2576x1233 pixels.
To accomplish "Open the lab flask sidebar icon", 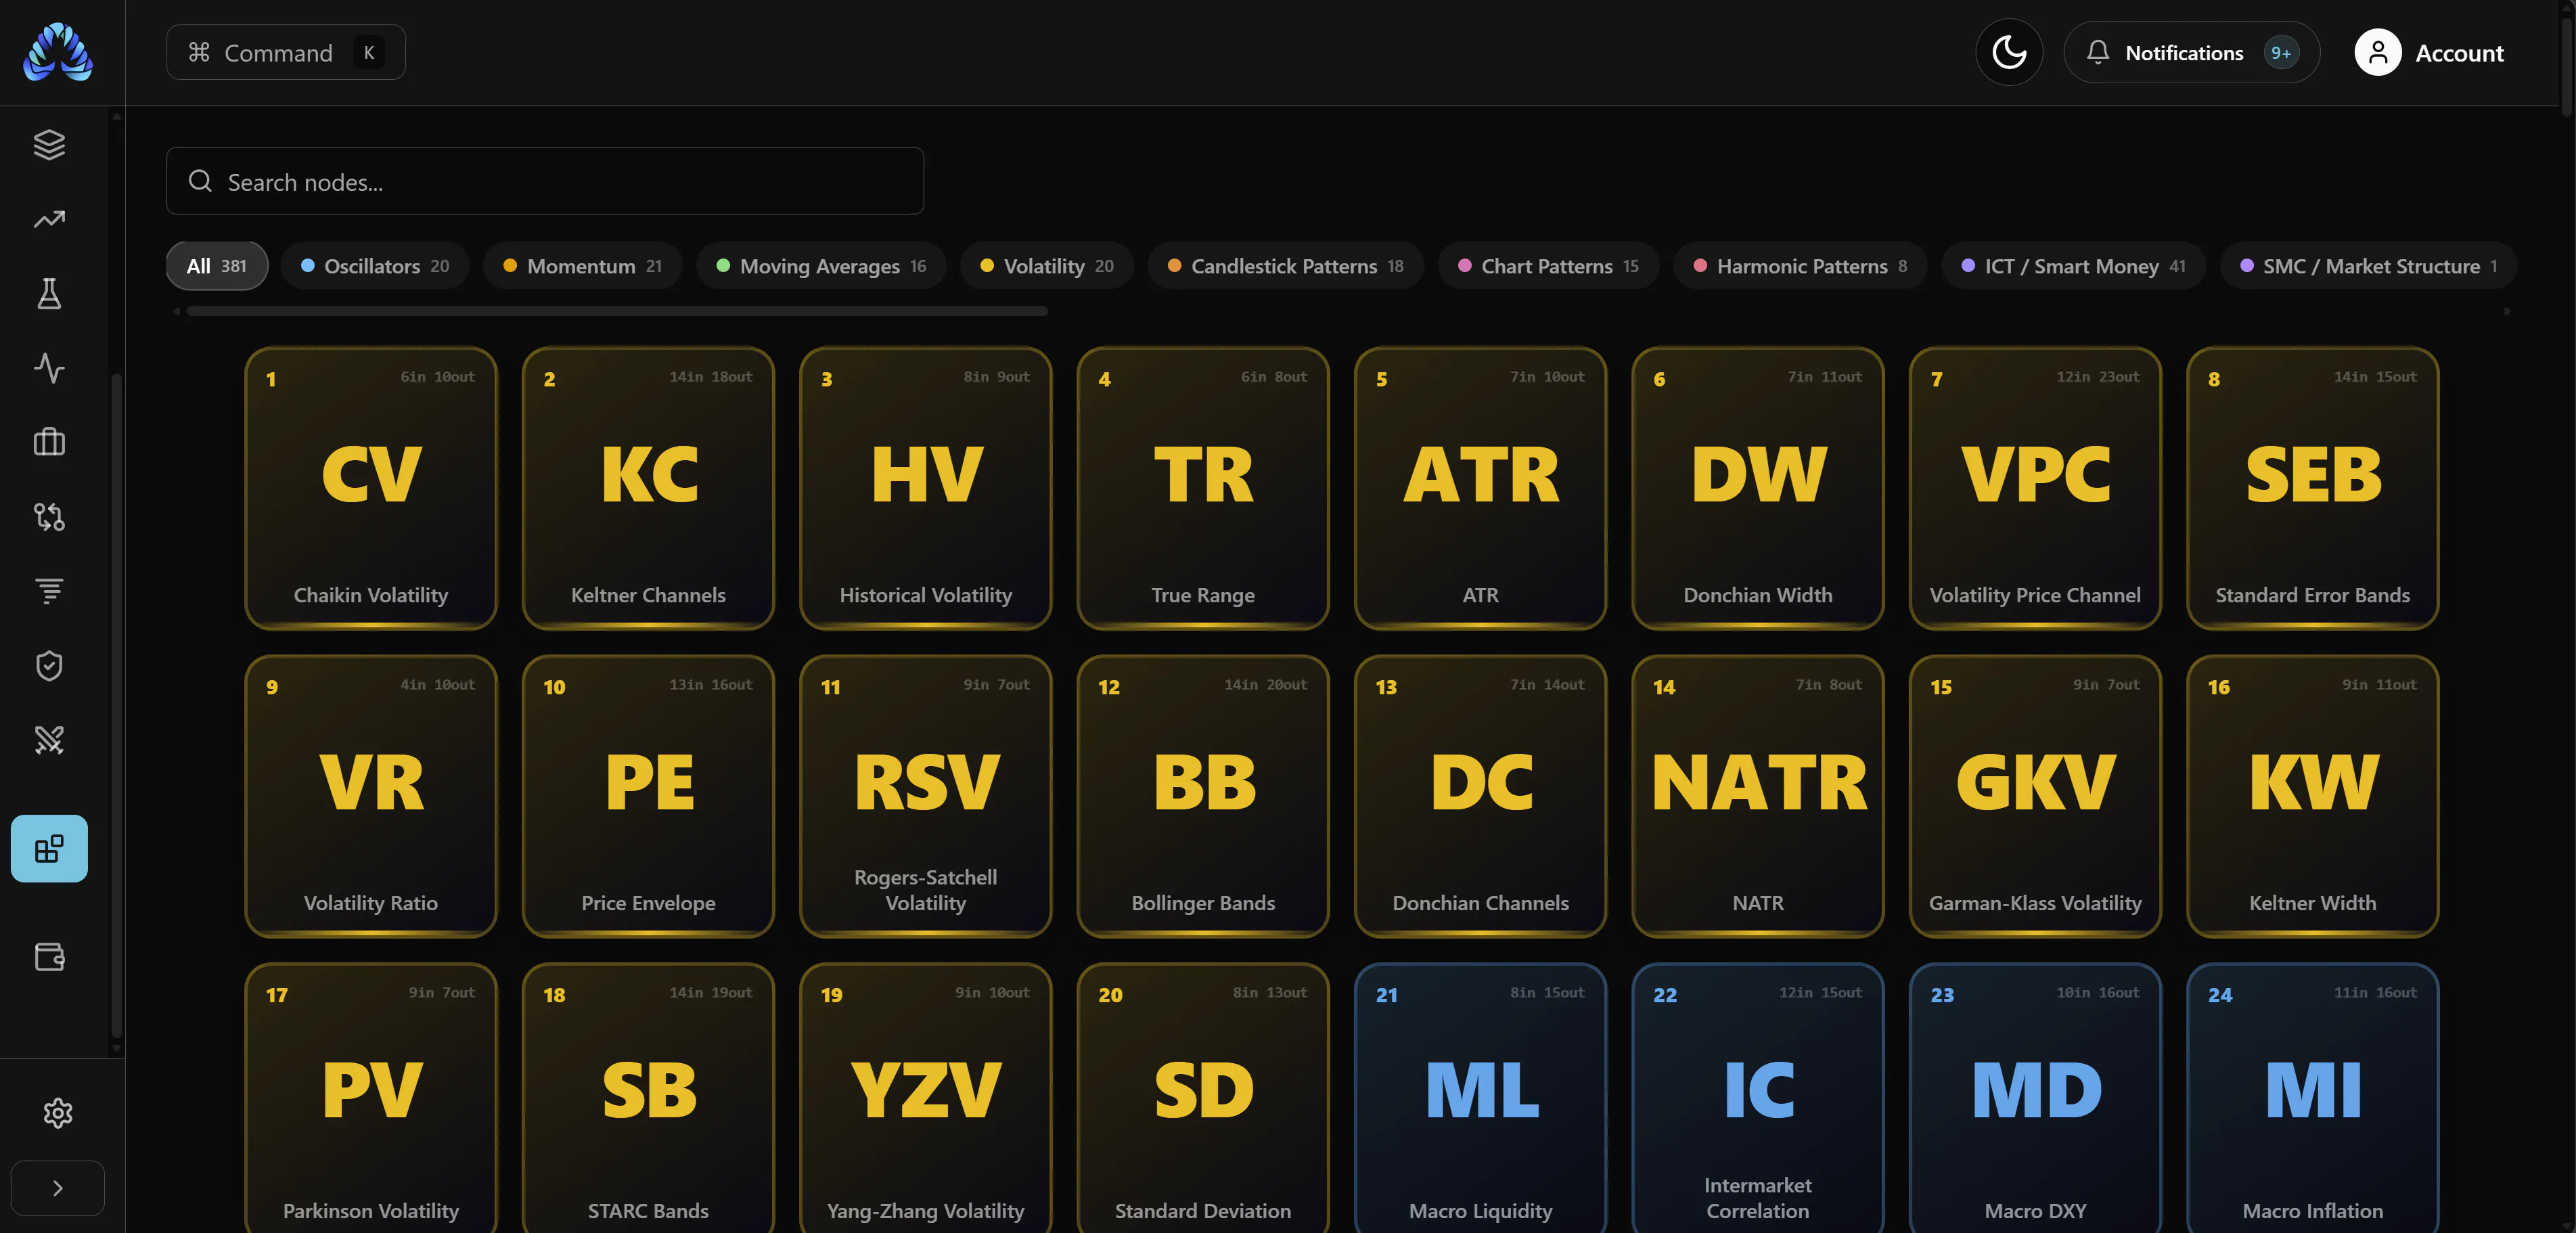I will [49, 294].
